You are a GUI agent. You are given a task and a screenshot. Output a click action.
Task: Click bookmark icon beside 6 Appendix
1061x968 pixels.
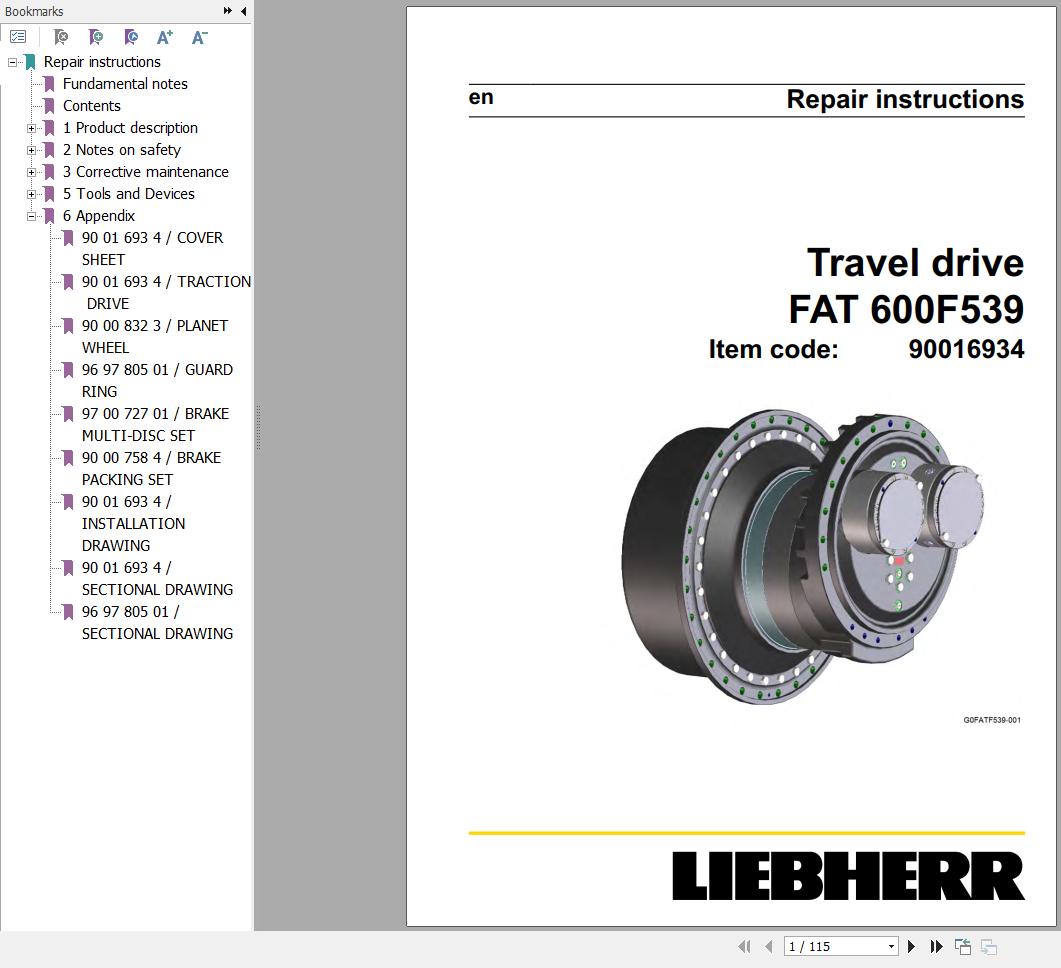[x=49, y=216]
